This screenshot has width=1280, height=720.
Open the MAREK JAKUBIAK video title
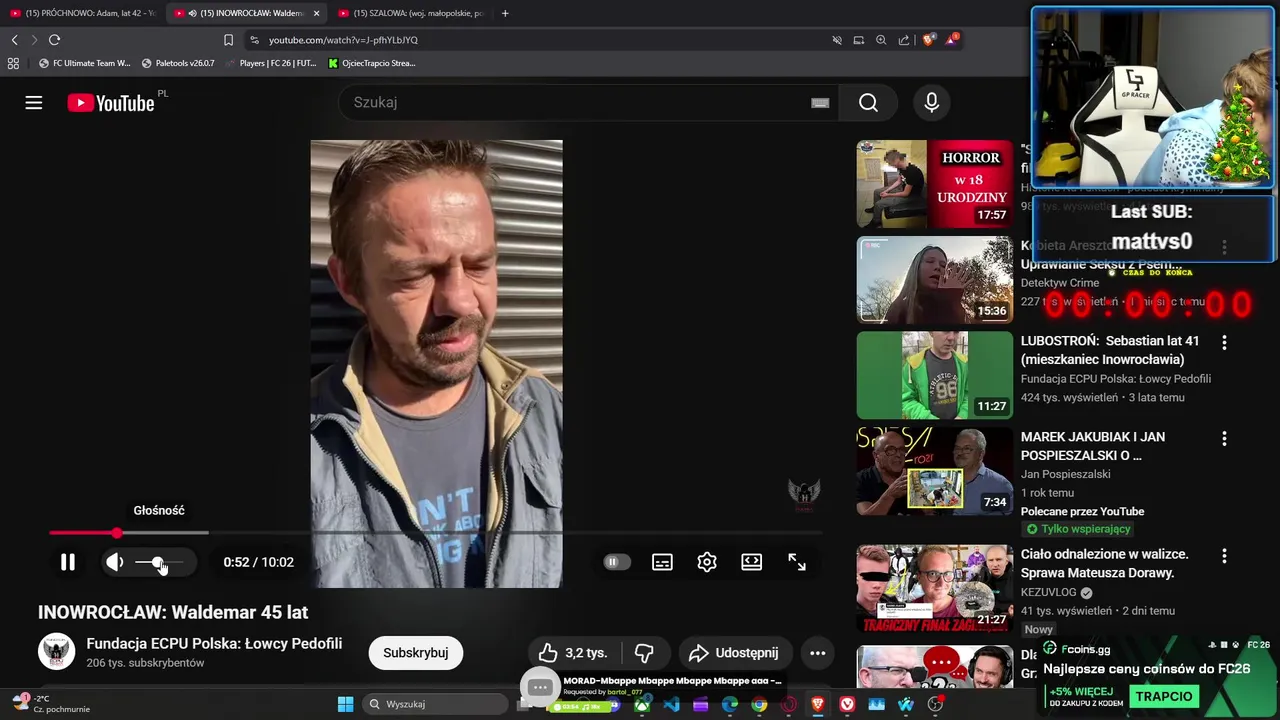1093,446
